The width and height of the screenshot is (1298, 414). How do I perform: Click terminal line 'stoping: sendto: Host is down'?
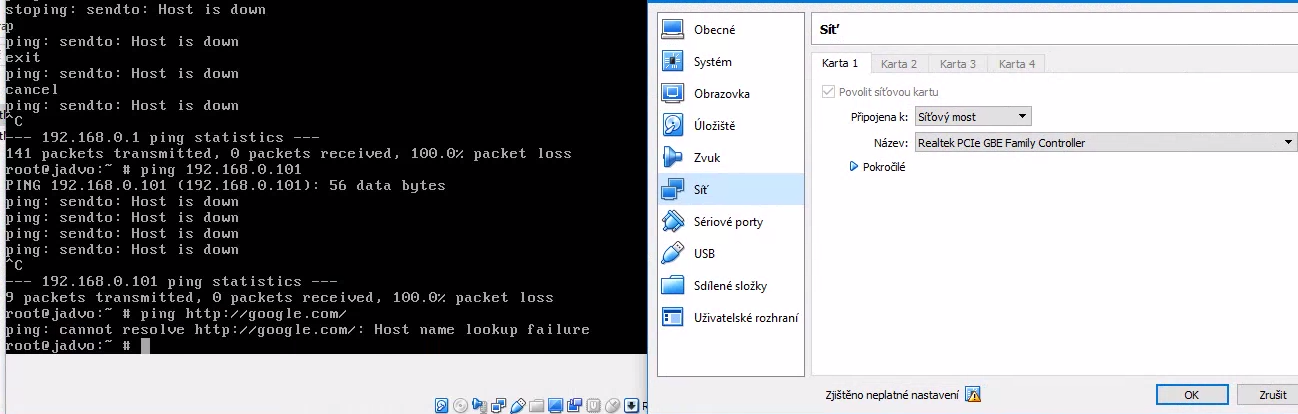click(135, 9)
